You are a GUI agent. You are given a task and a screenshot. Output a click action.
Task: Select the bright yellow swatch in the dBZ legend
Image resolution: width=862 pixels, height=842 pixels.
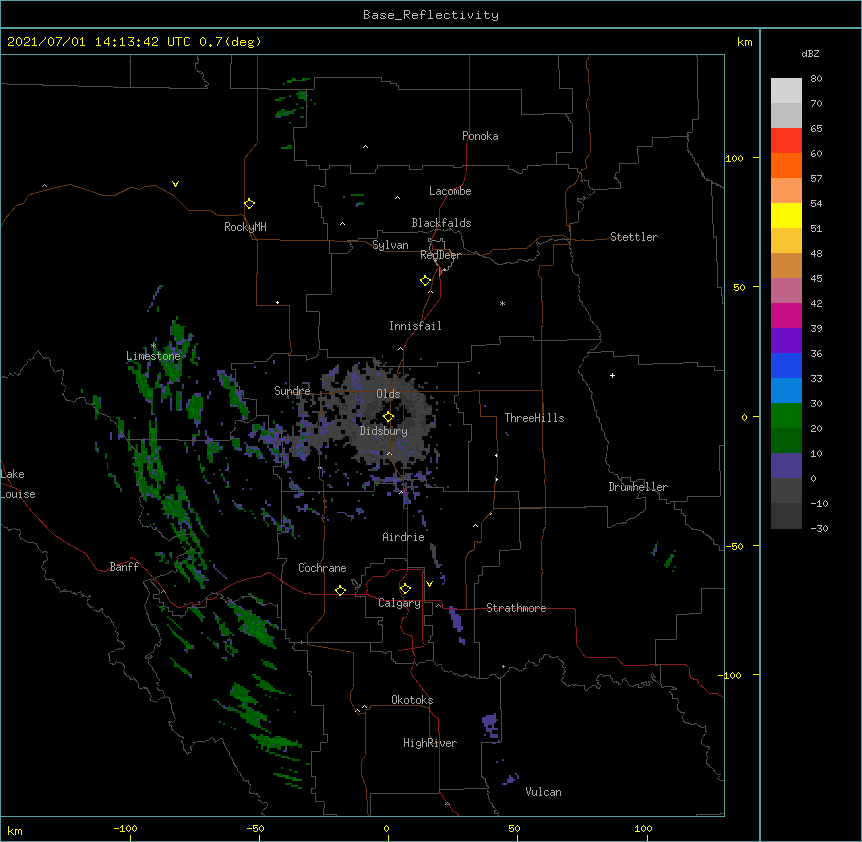[786, 216]
